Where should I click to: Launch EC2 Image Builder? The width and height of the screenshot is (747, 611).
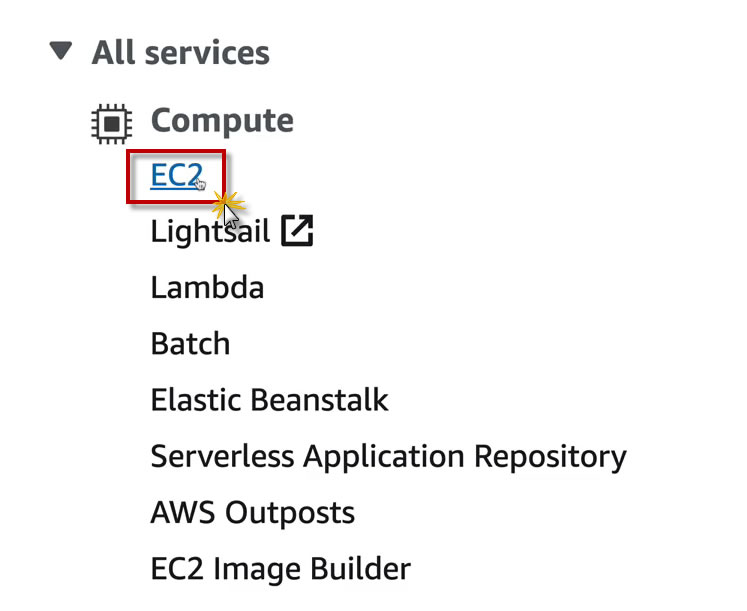[280, 569]
